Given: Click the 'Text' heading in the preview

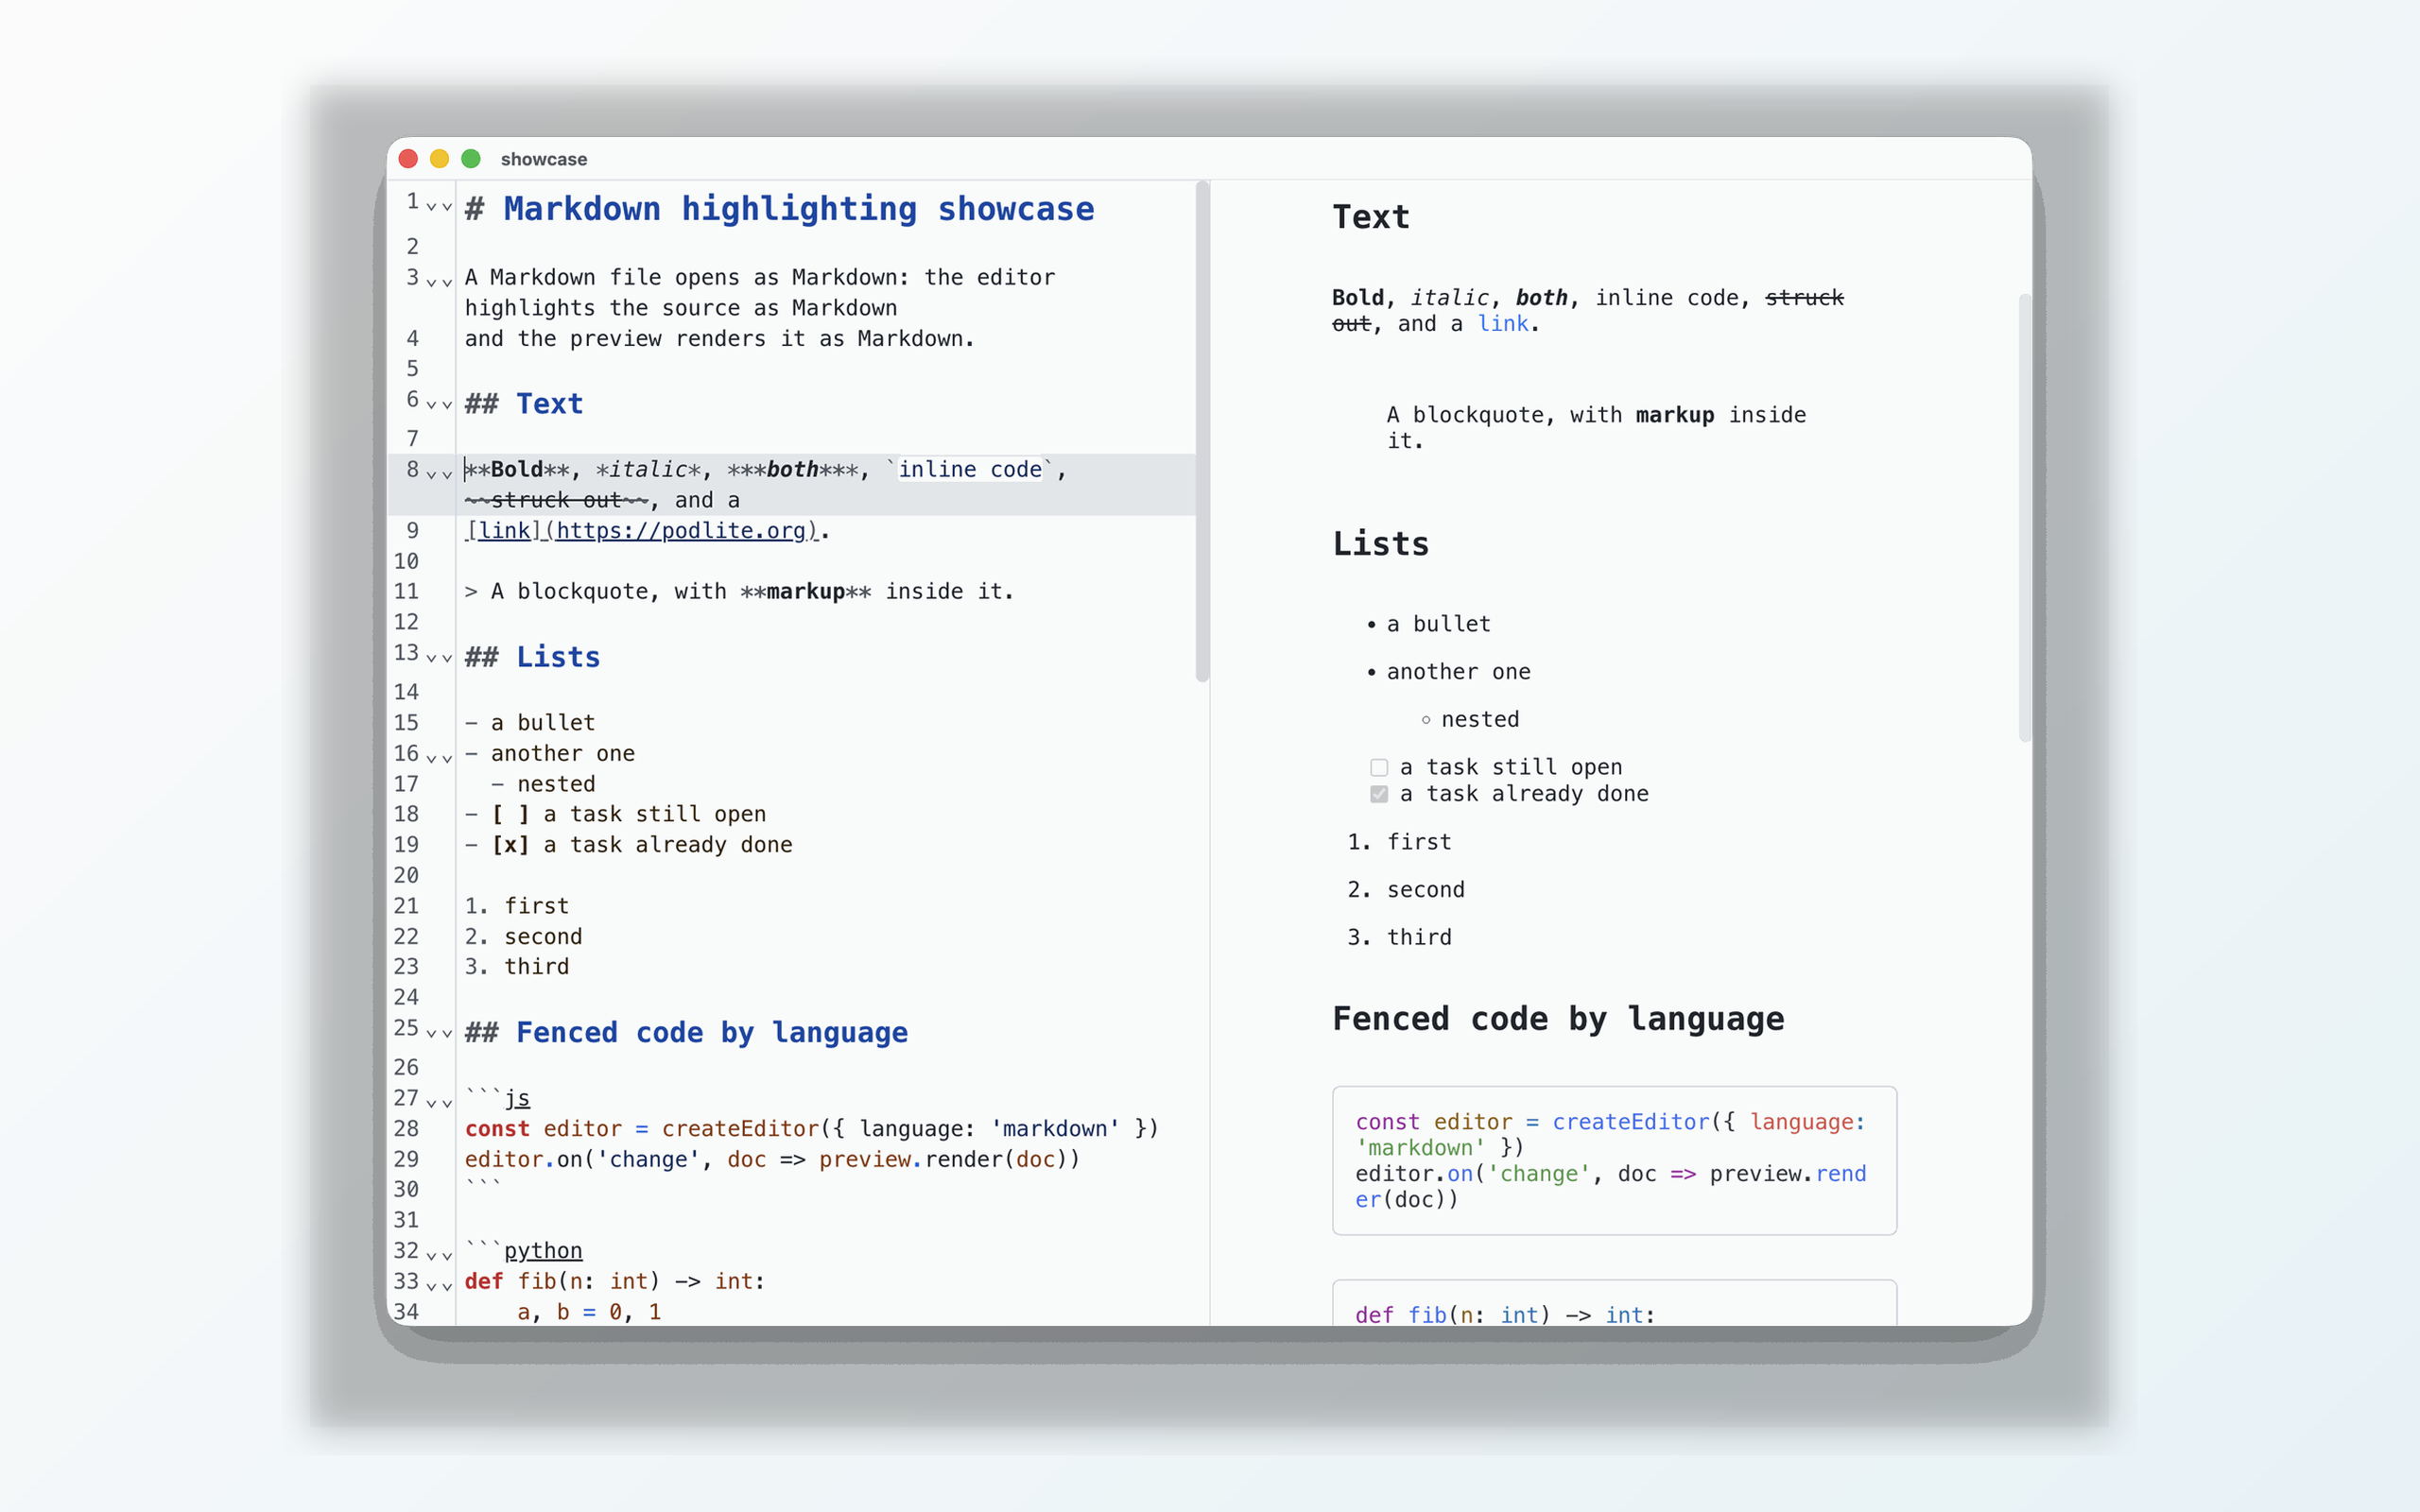Looking at the screenshot, I should [1371, 217].
